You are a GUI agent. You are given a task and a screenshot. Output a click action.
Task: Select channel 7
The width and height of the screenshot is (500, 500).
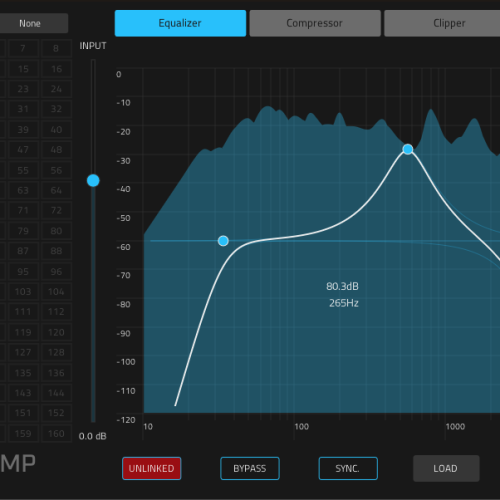click(x=23, y=49)
